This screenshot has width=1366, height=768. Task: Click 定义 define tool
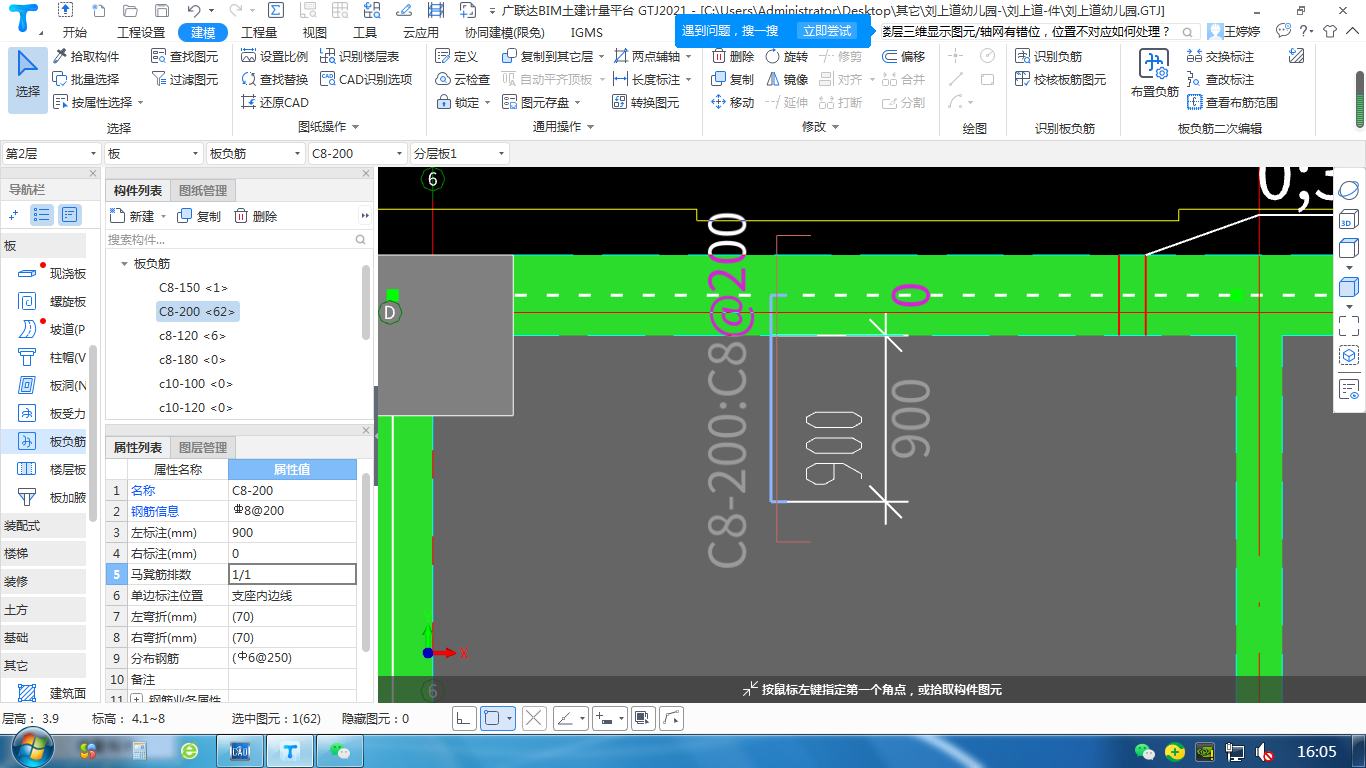coord(457,56)
